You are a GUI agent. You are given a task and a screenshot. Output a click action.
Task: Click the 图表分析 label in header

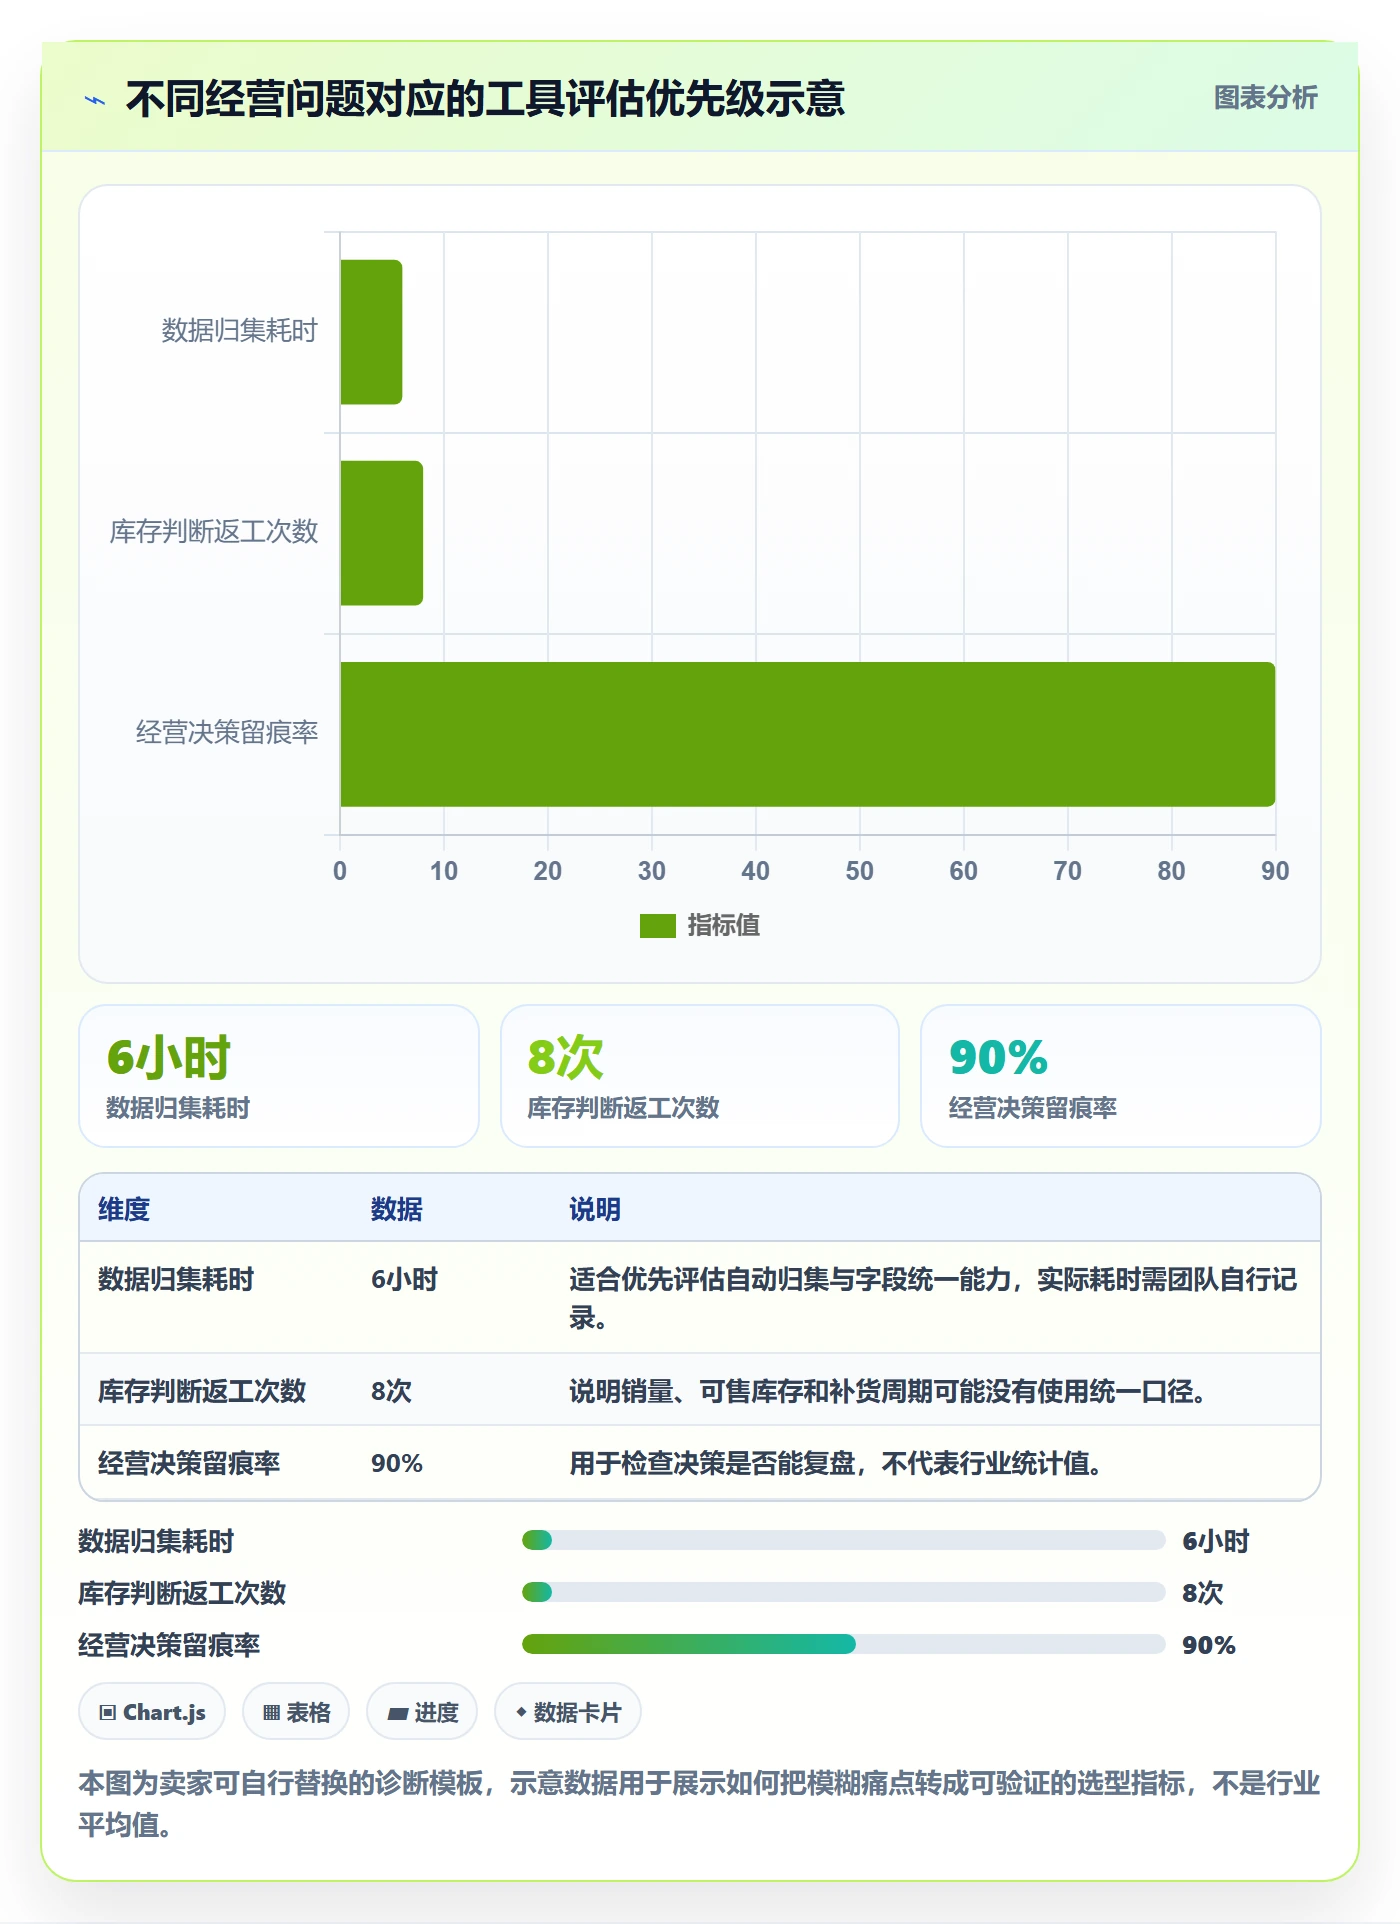[1265, 97]
